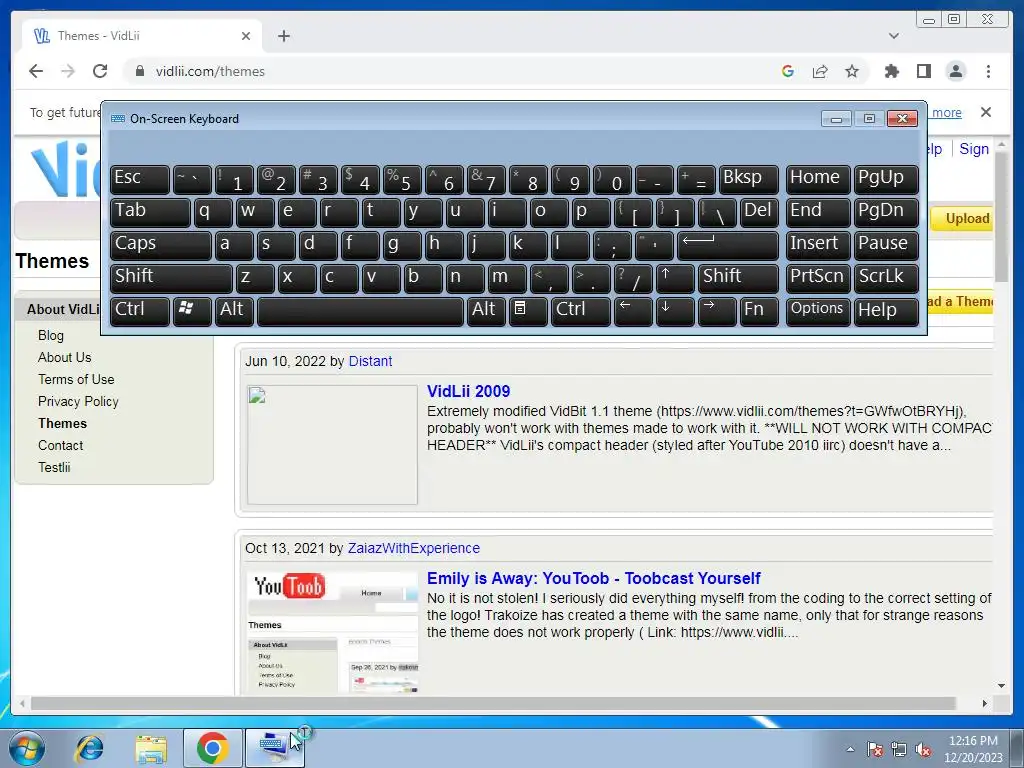Bookmark this page with the star icon
This screenshot has width=1024, height=768.
pyautogui.click(x=852, y=71)
